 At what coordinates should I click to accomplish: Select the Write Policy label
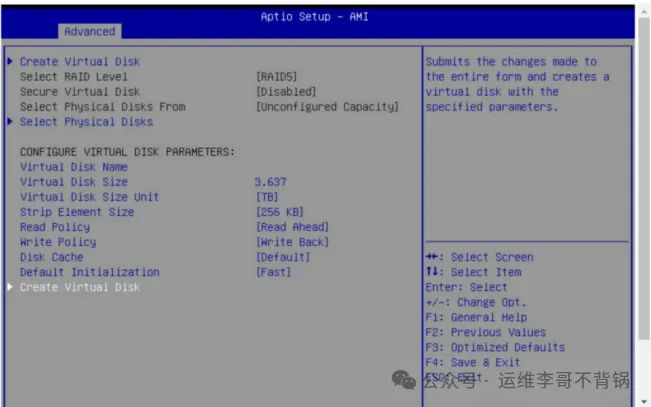click(x=58, y=242)
